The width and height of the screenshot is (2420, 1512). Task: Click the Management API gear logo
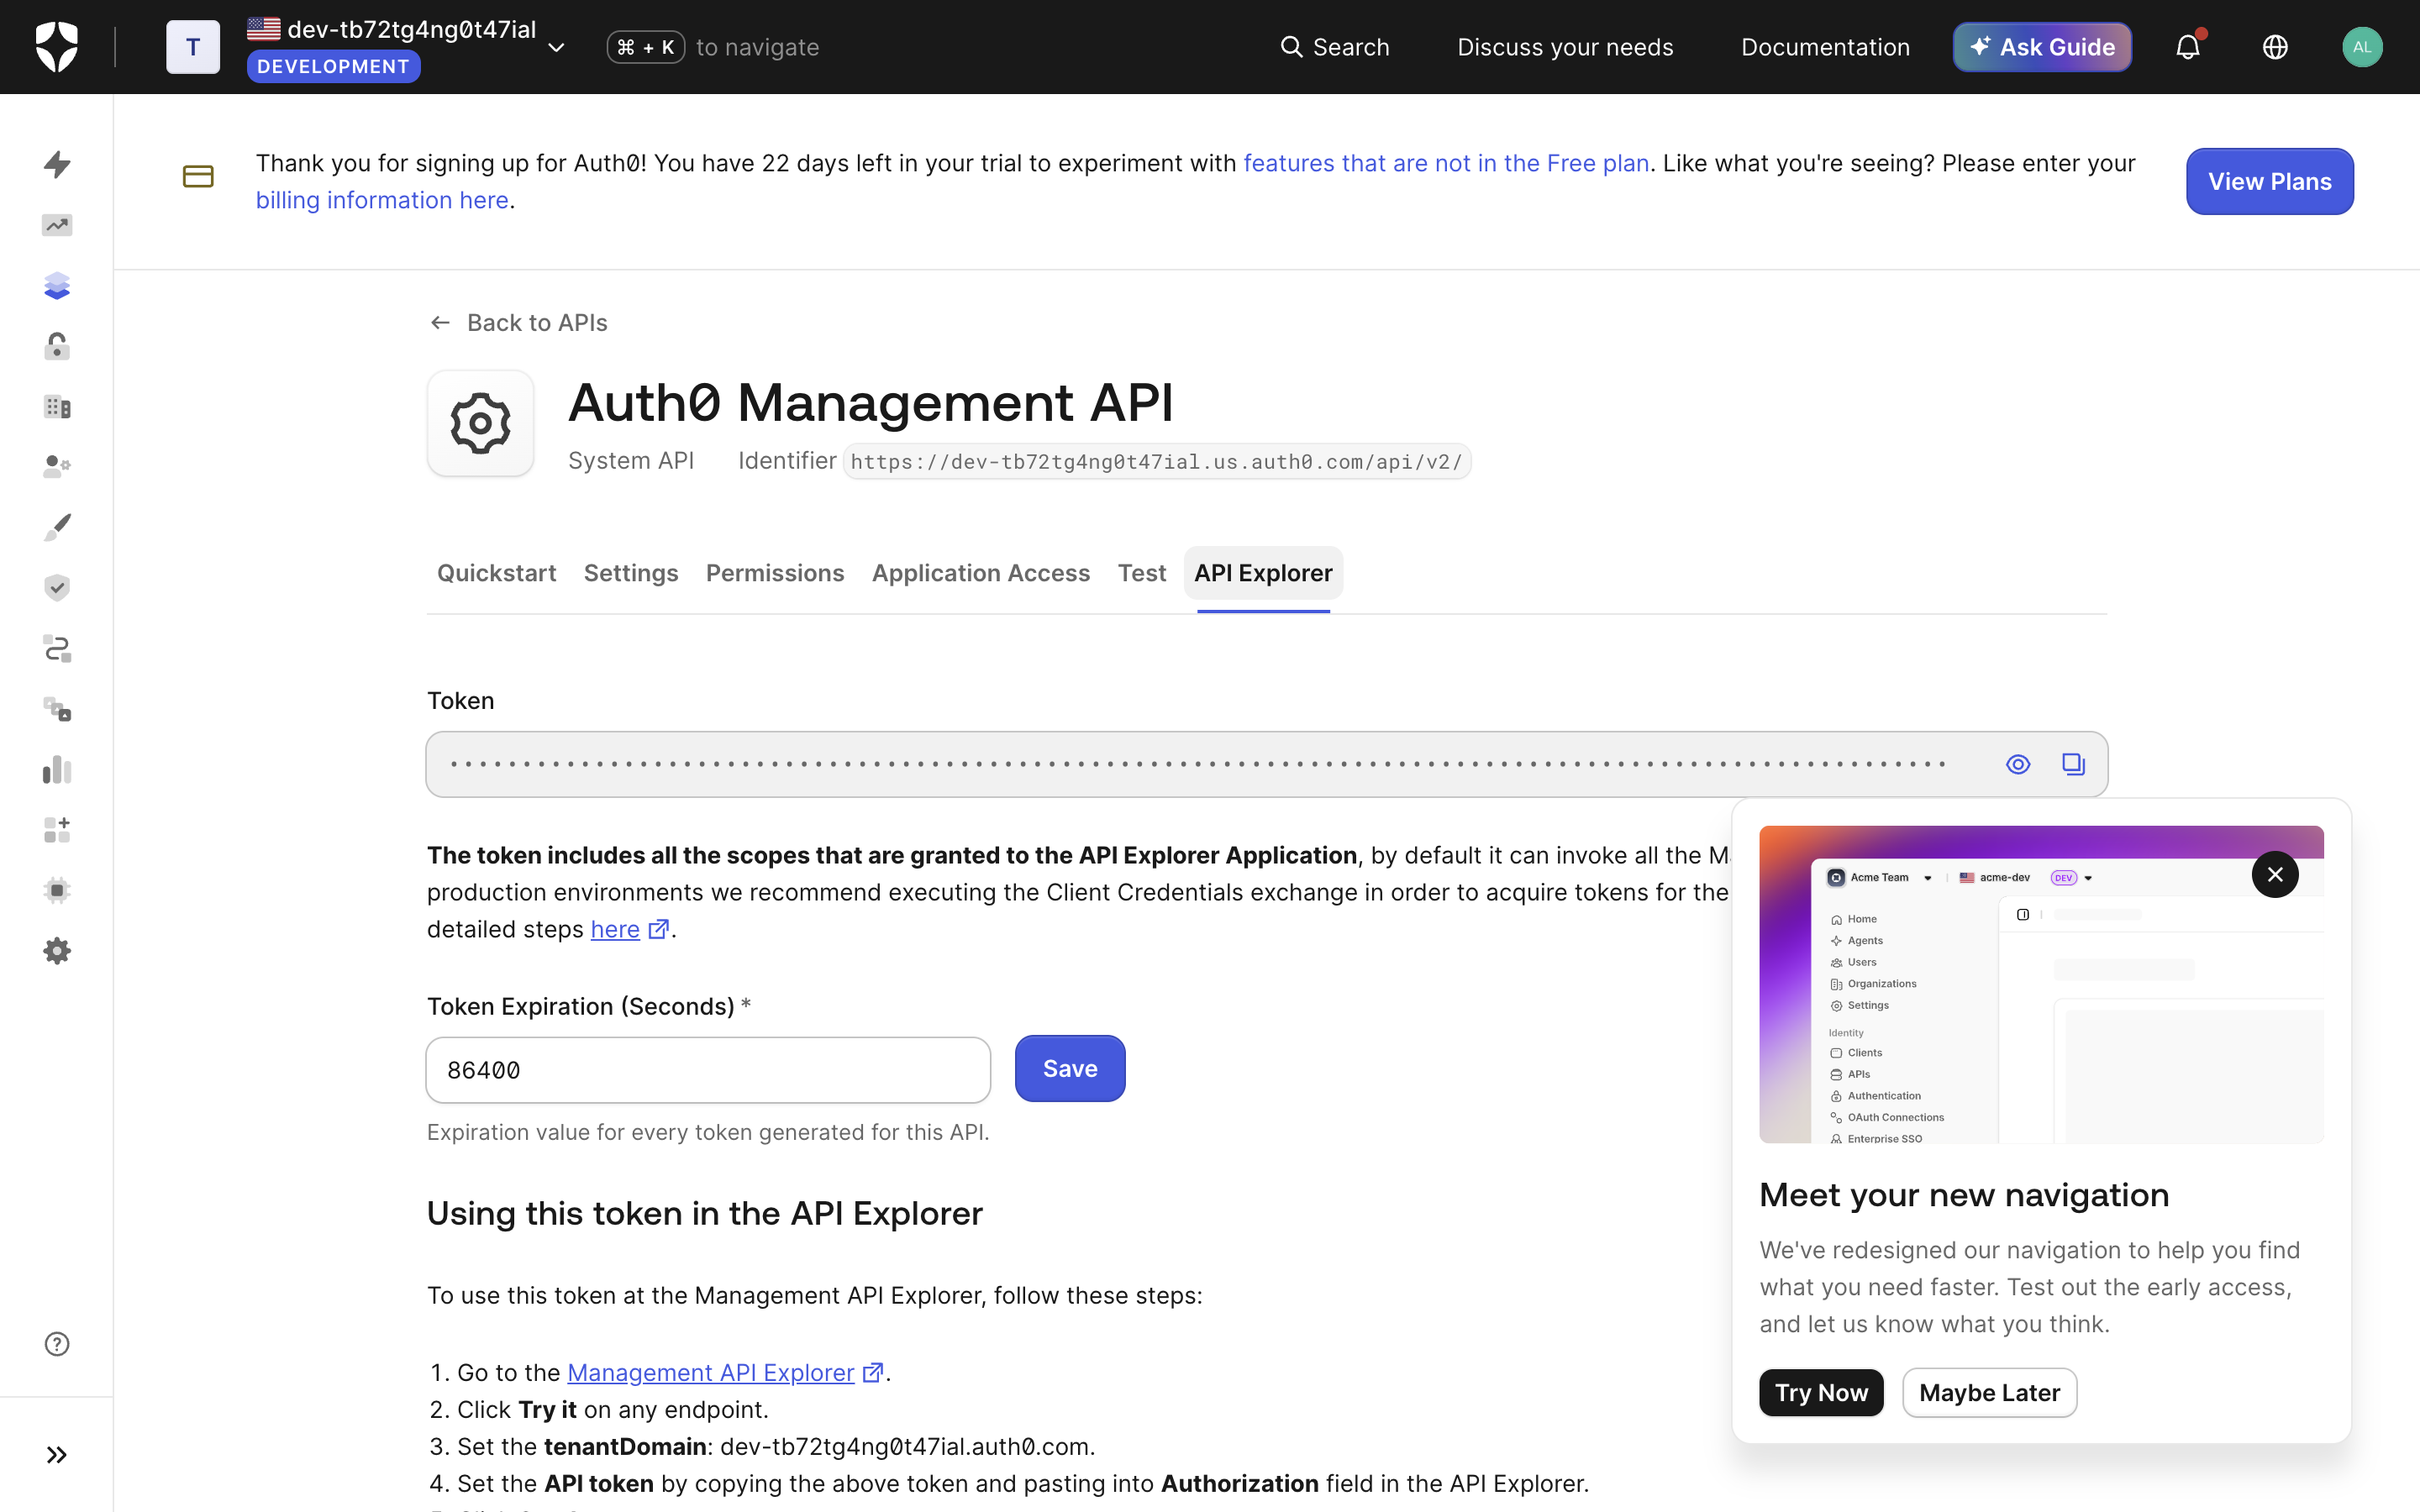tap(480, 423)
